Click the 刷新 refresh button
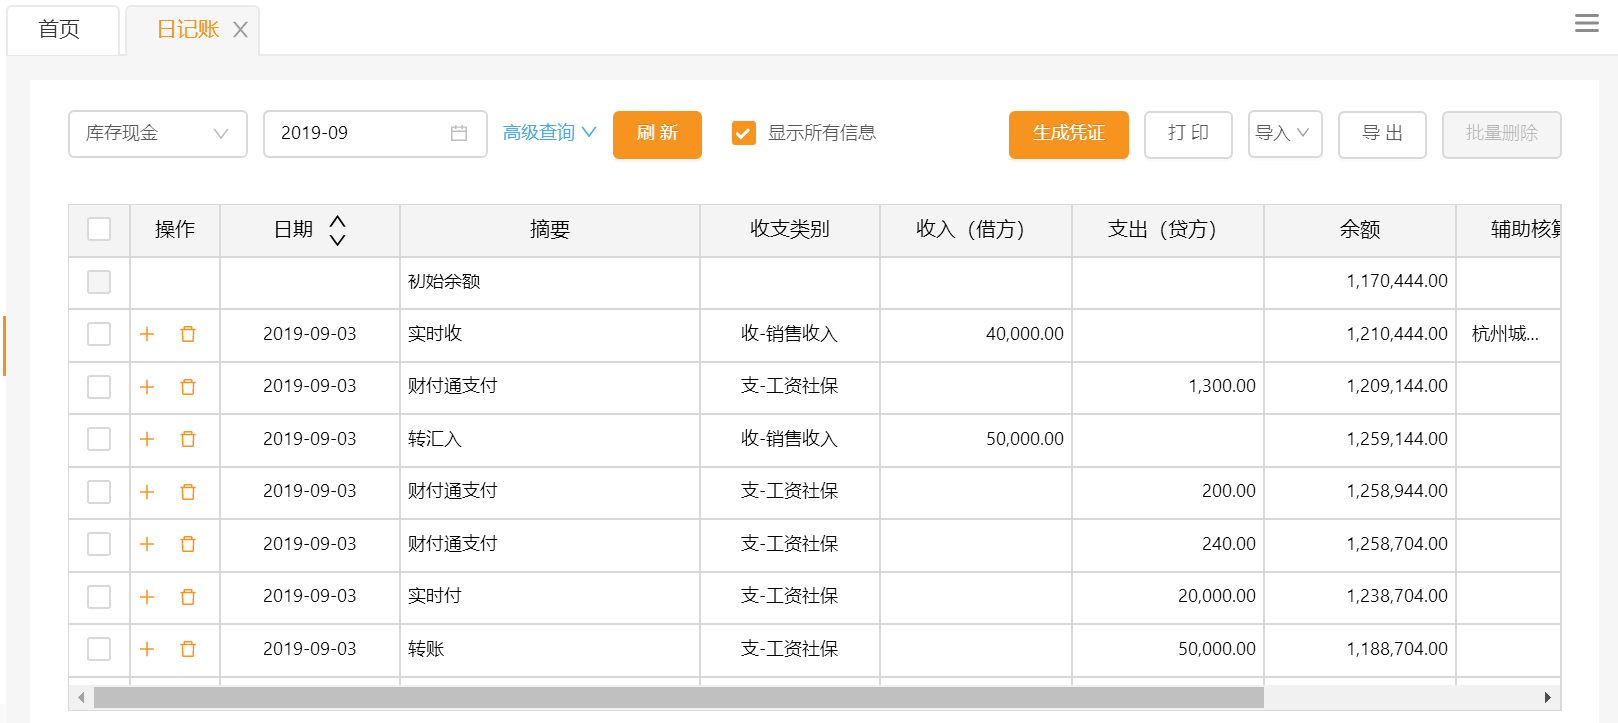The image size is (1618, 723). click(657, 134)
